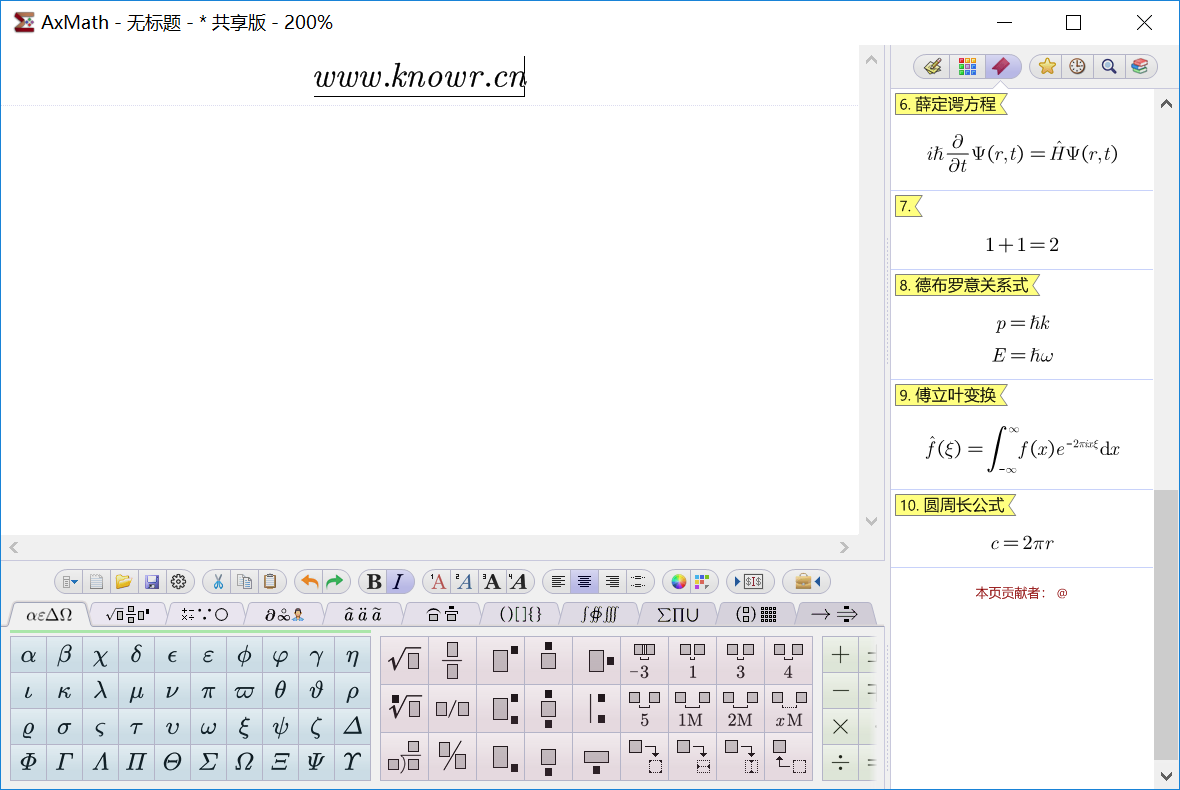
Task: Insert the plus operator
Action: 841,655
